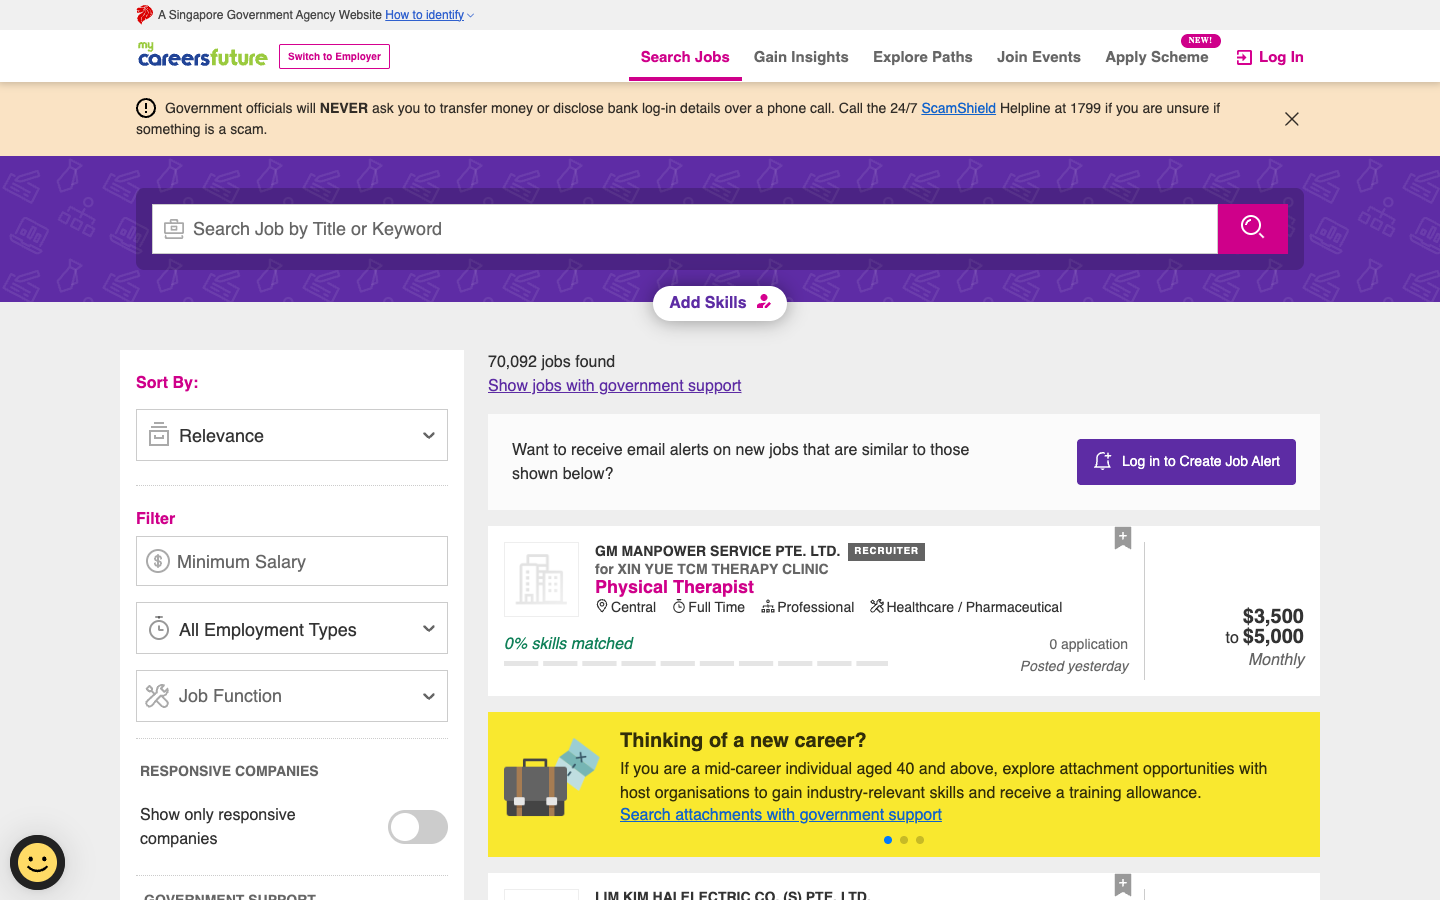The width and height of the screenshot is (1440, 900).
Task: Click the login arrow icon
Action: pyautogui.click(x=1244, y=57)
